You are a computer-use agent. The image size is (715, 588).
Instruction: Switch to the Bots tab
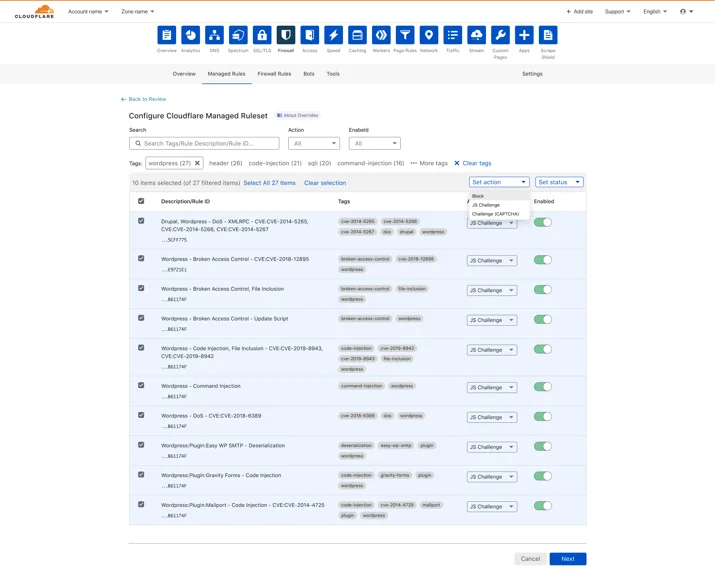[x=309, y=74]
